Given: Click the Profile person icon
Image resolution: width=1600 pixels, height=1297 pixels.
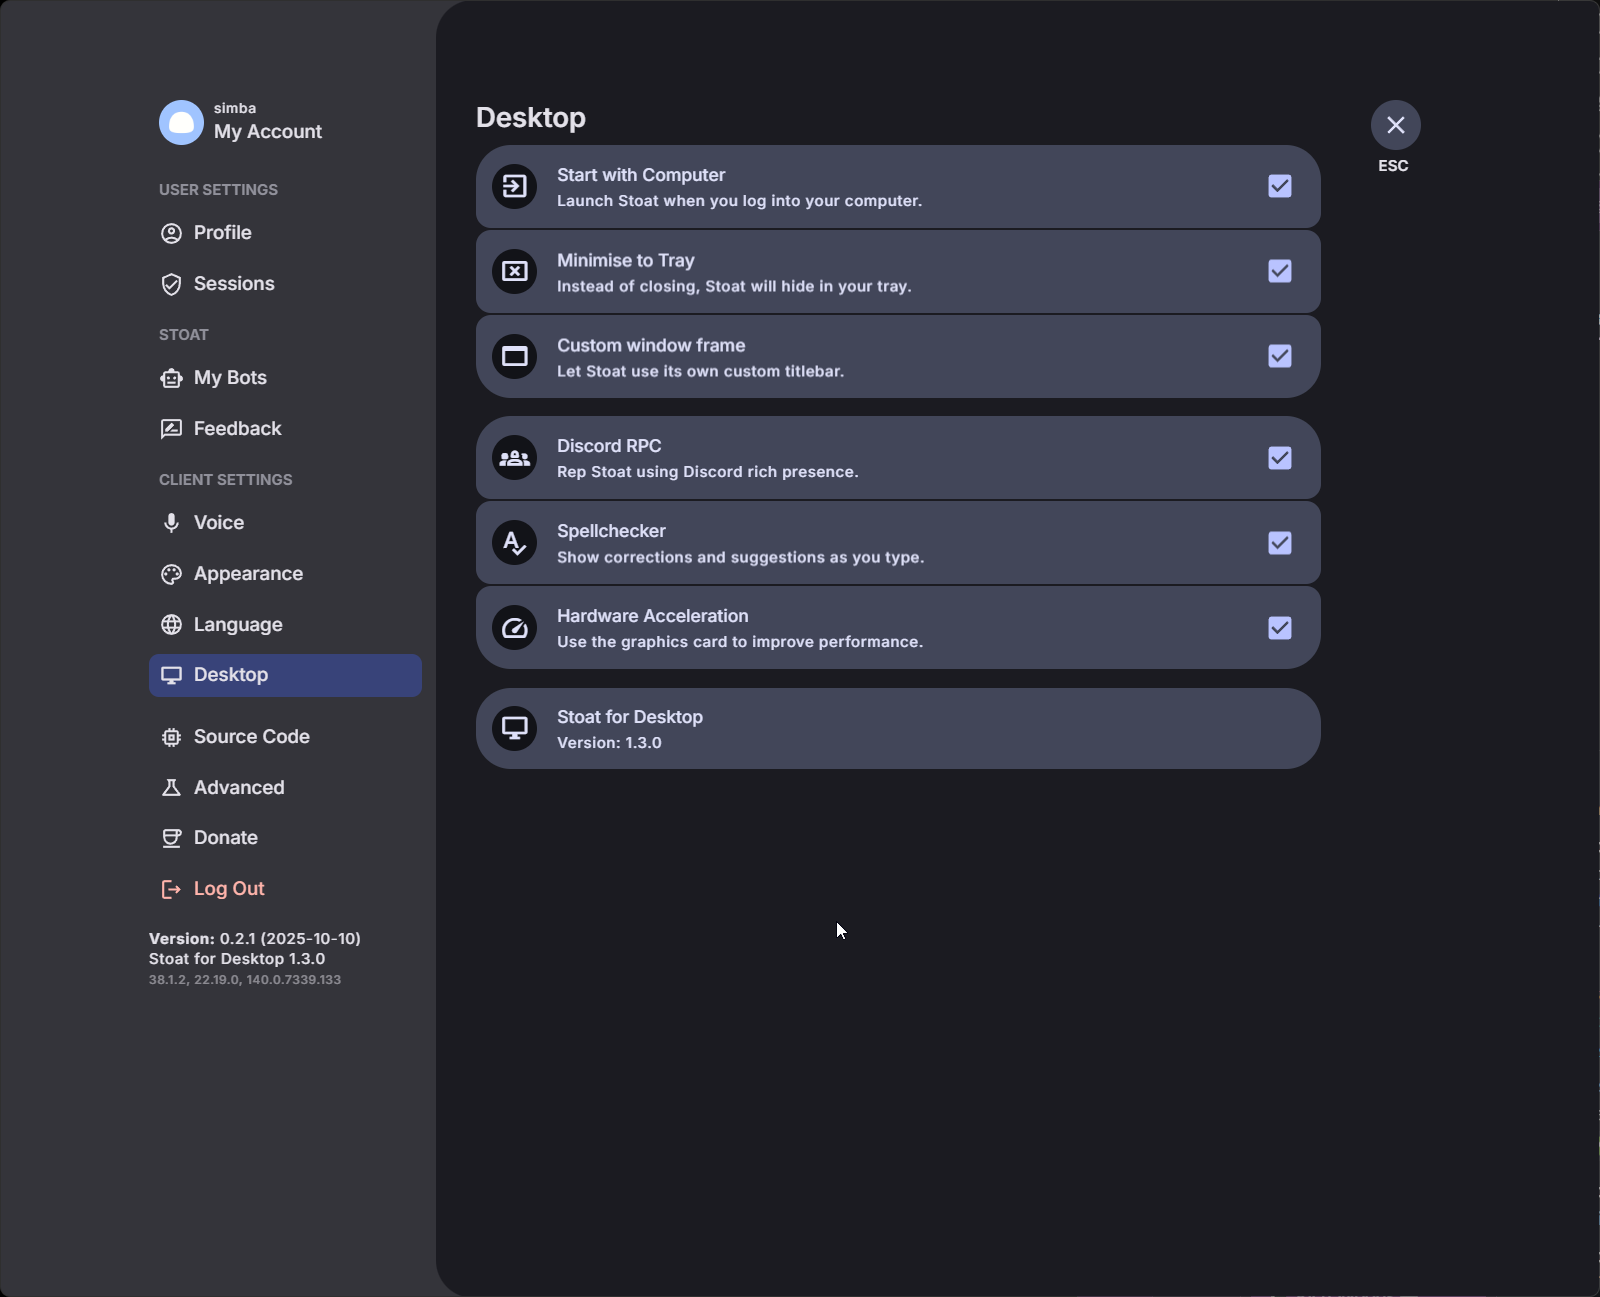Looking at the screenshot, I should pos(172,233).
